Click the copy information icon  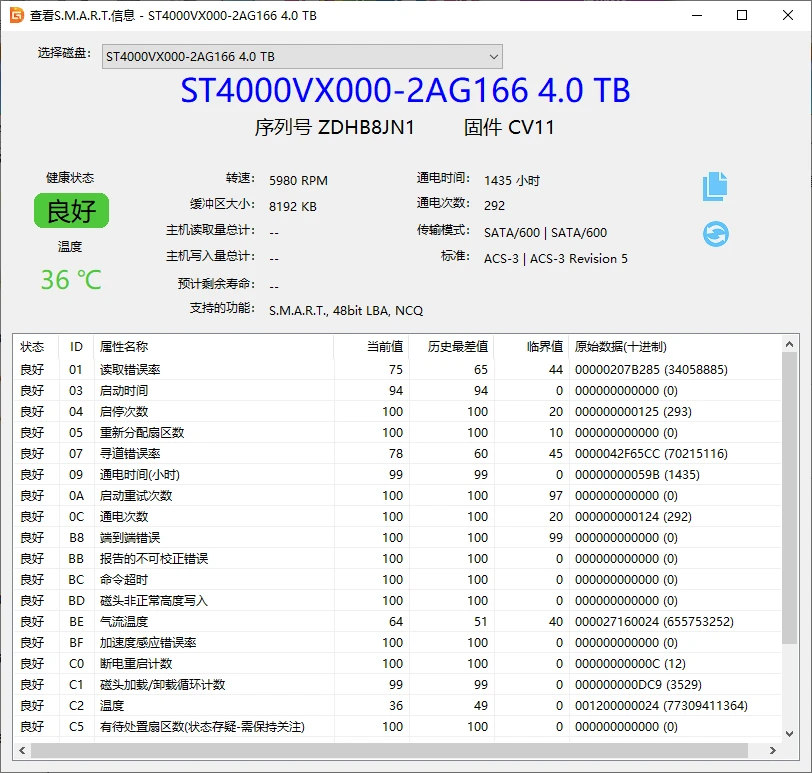(x=715, y=186)
